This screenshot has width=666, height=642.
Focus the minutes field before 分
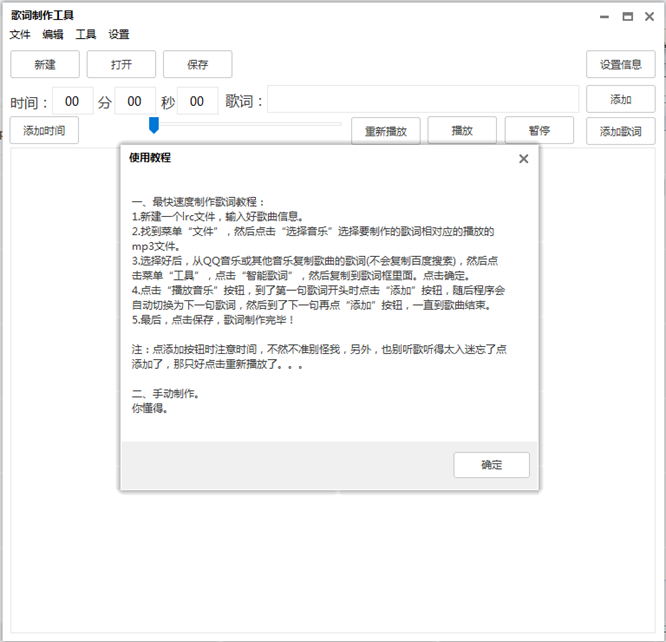click(72, 101)
